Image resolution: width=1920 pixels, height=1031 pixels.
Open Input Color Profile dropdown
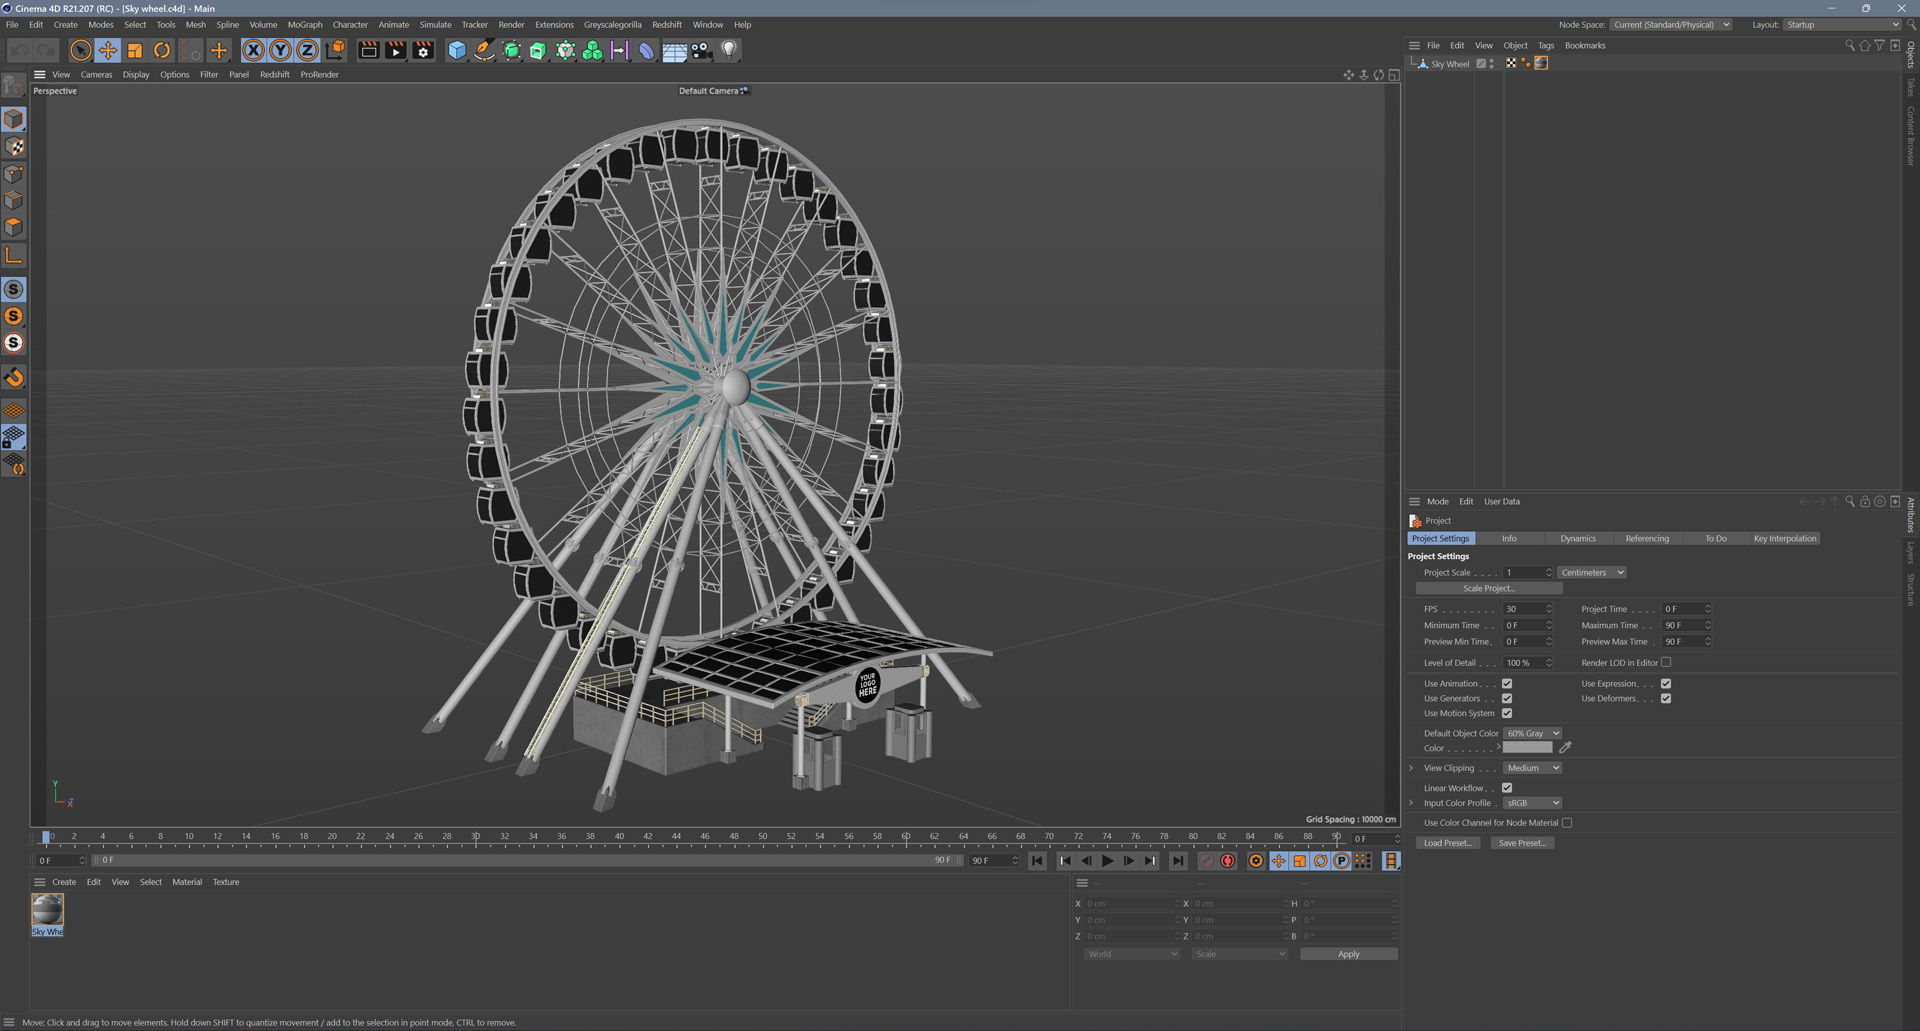click(x=1532, y=803)
